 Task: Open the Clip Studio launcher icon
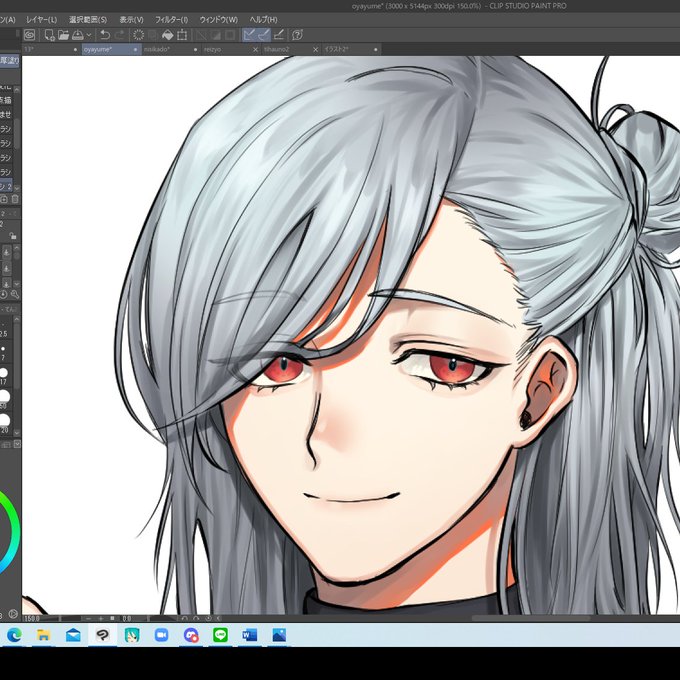click(29, 35)
